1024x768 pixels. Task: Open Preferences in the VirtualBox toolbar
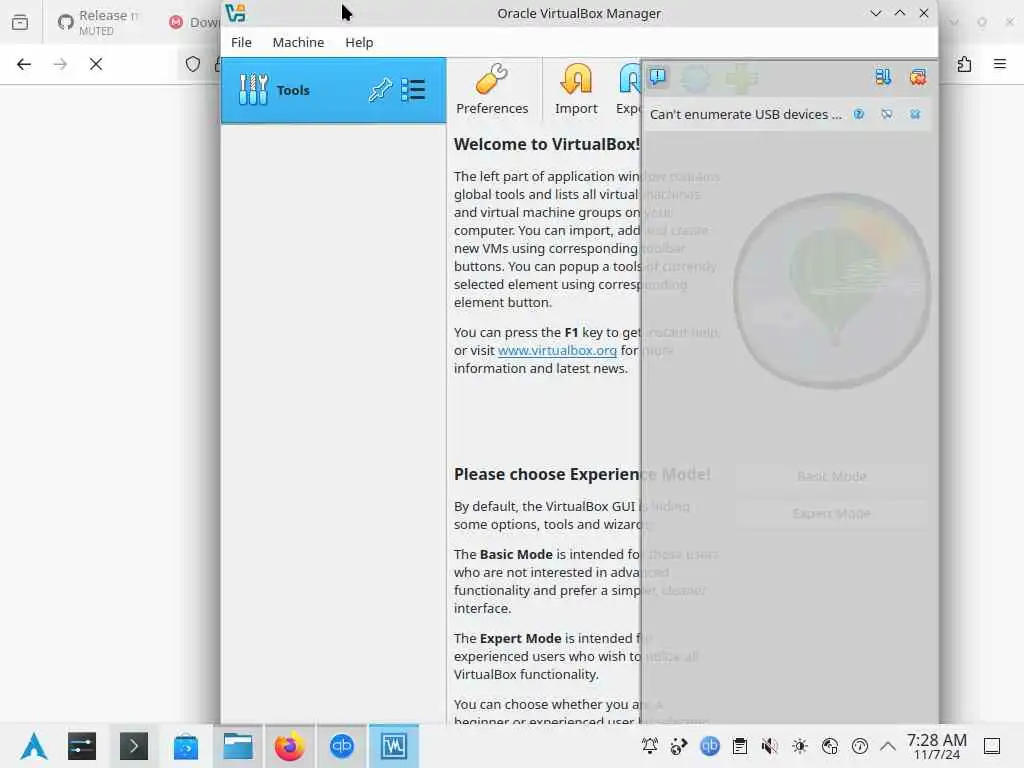(x=492, y=89)
